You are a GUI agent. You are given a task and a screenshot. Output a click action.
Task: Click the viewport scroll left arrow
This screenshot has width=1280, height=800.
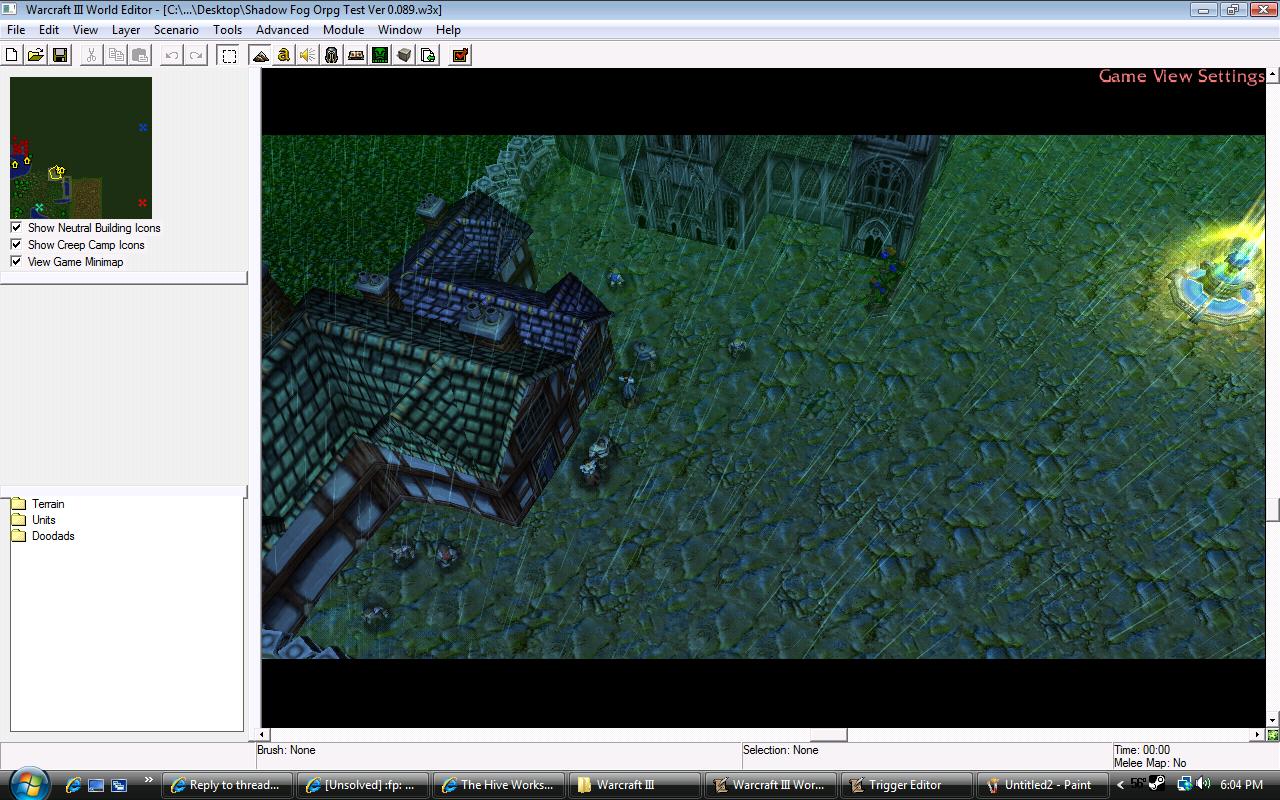(264, 735)
